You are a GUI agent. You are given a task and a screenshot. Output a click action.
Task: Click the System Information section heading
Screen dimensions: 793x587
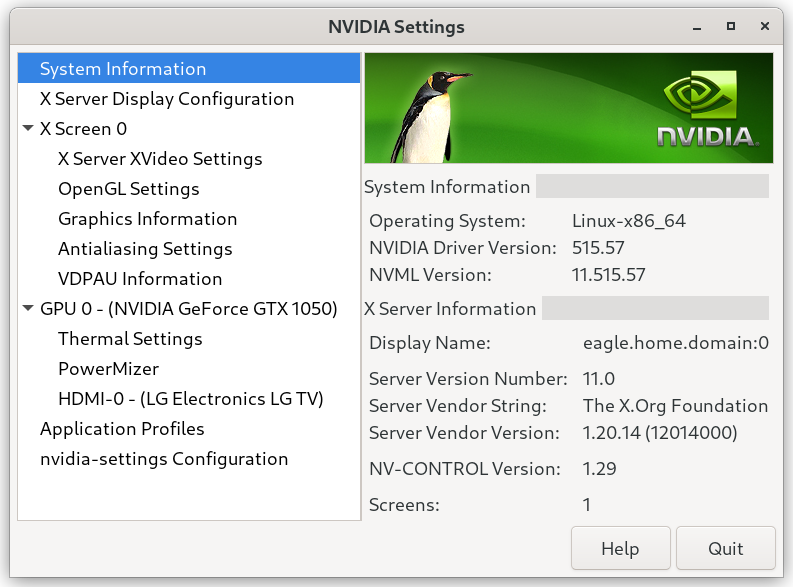(447, 187)
